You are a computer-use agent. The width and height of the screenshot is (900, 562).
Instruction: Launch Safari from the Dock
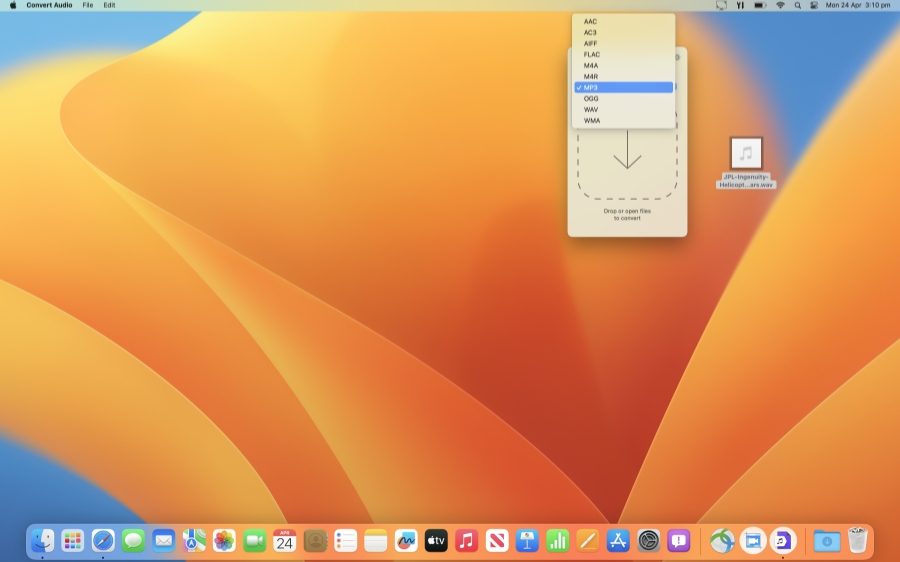click(x=103, y=541)
